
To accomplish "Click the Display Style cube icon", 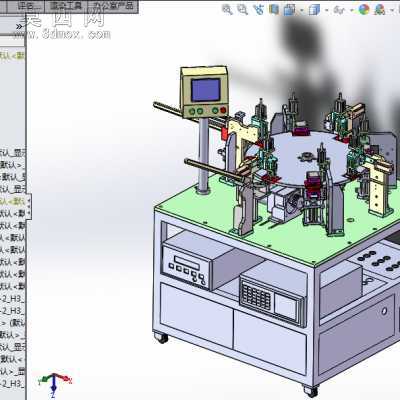I will 314,10.
